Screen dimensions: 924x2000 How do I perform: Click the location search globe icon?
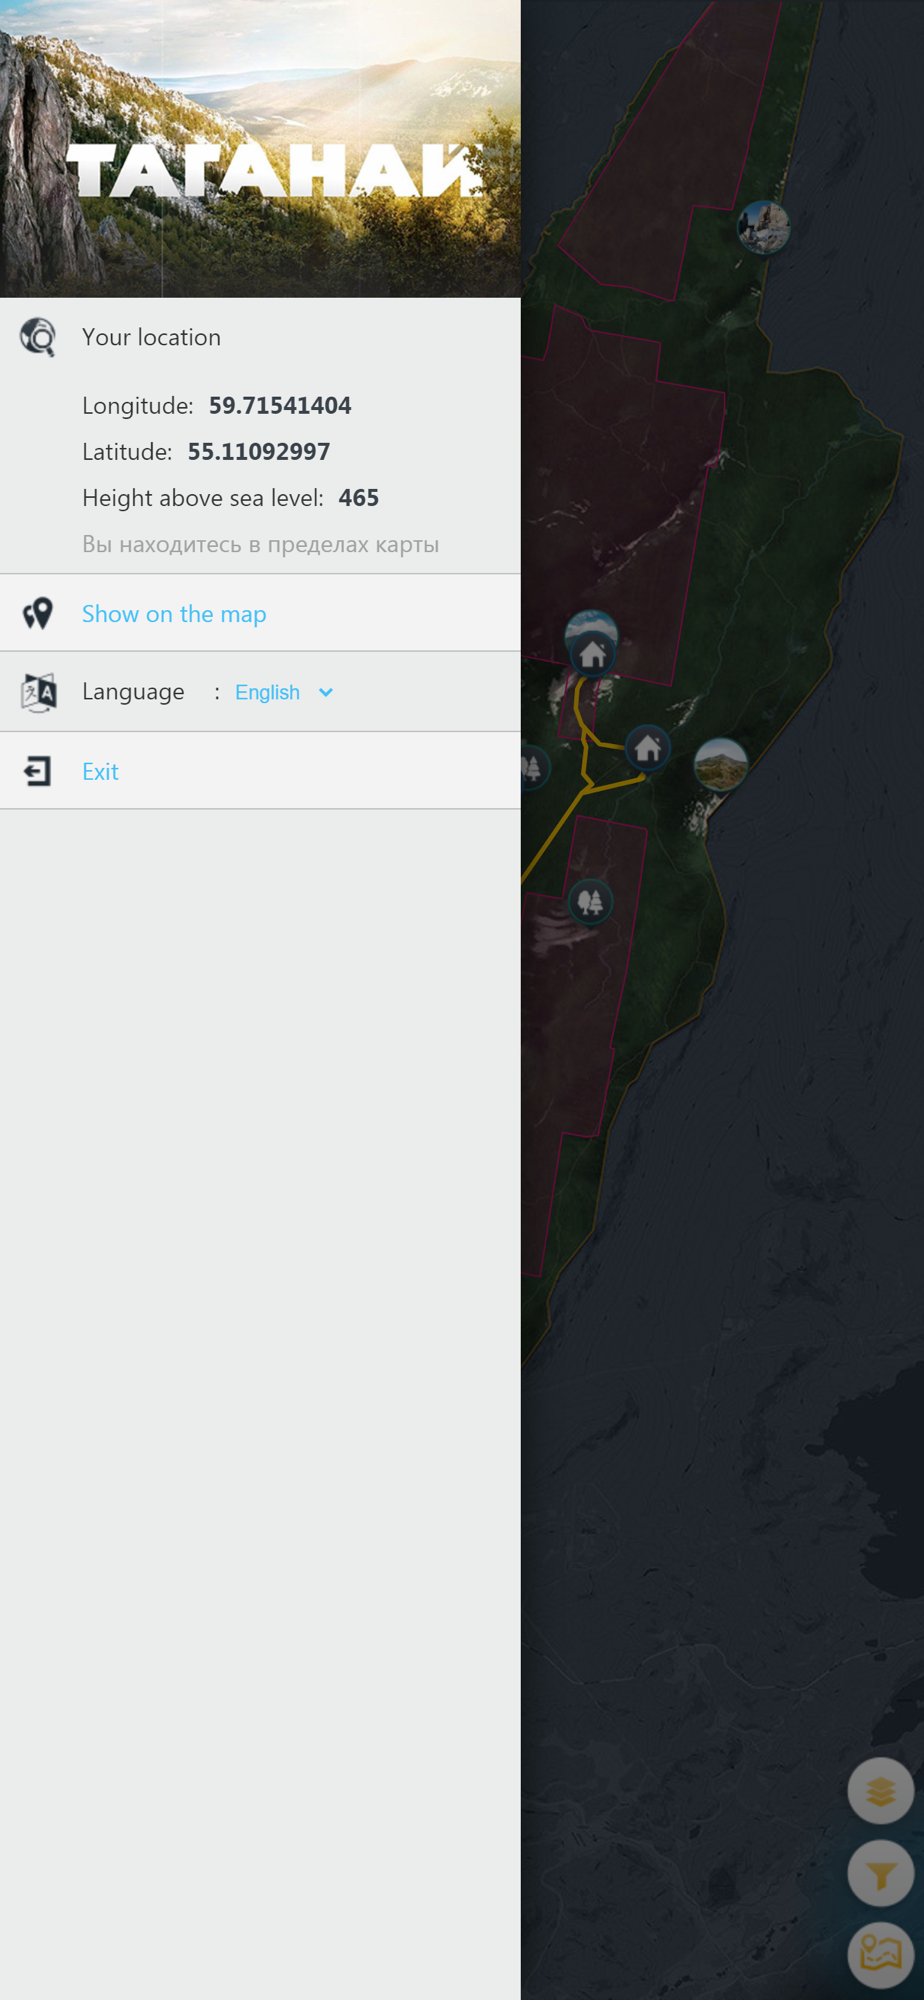pos(38,337)
